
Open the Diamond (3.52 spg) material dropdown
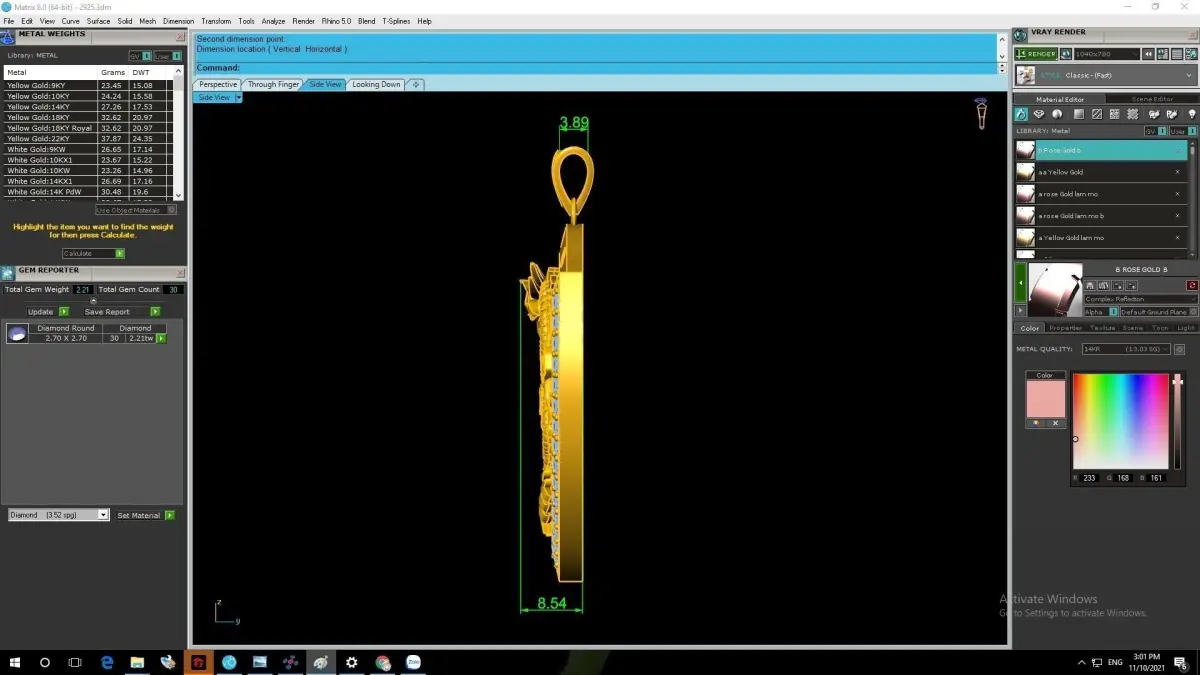[58, 515]
